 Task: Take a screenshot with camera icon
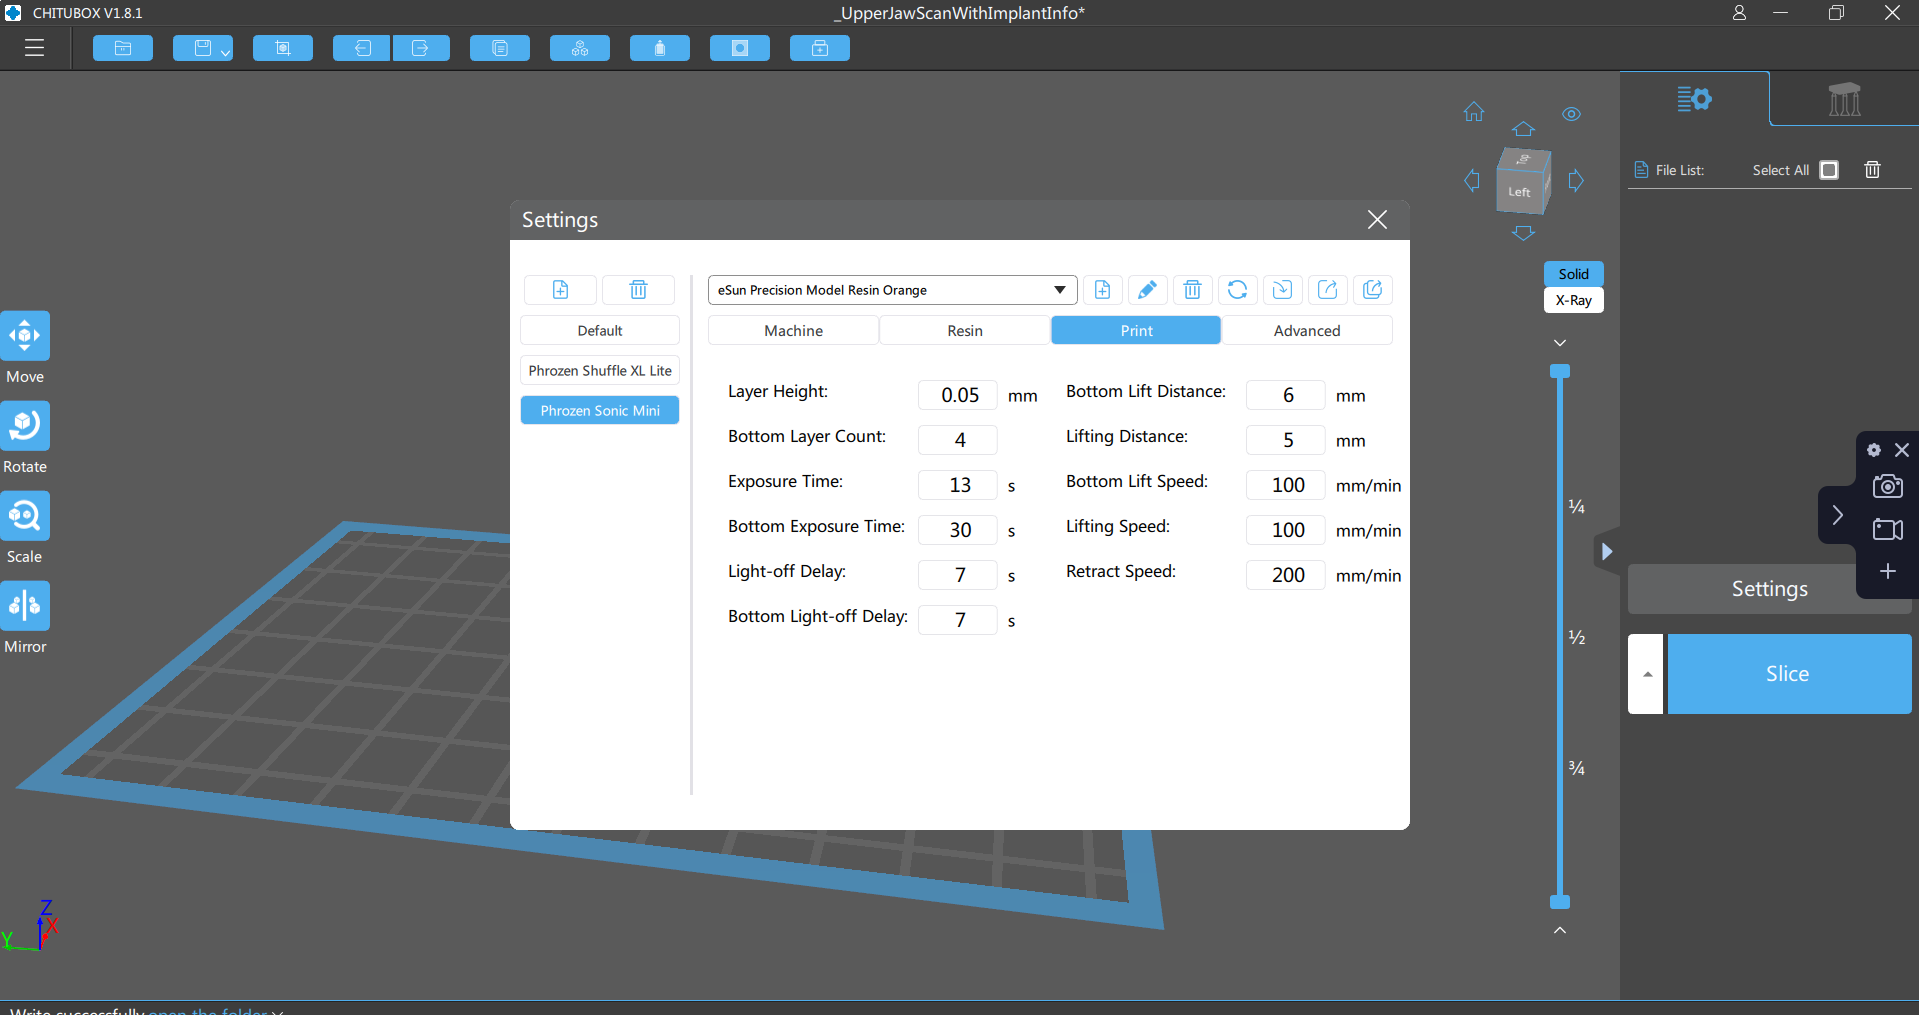(x=1888, y=486)
